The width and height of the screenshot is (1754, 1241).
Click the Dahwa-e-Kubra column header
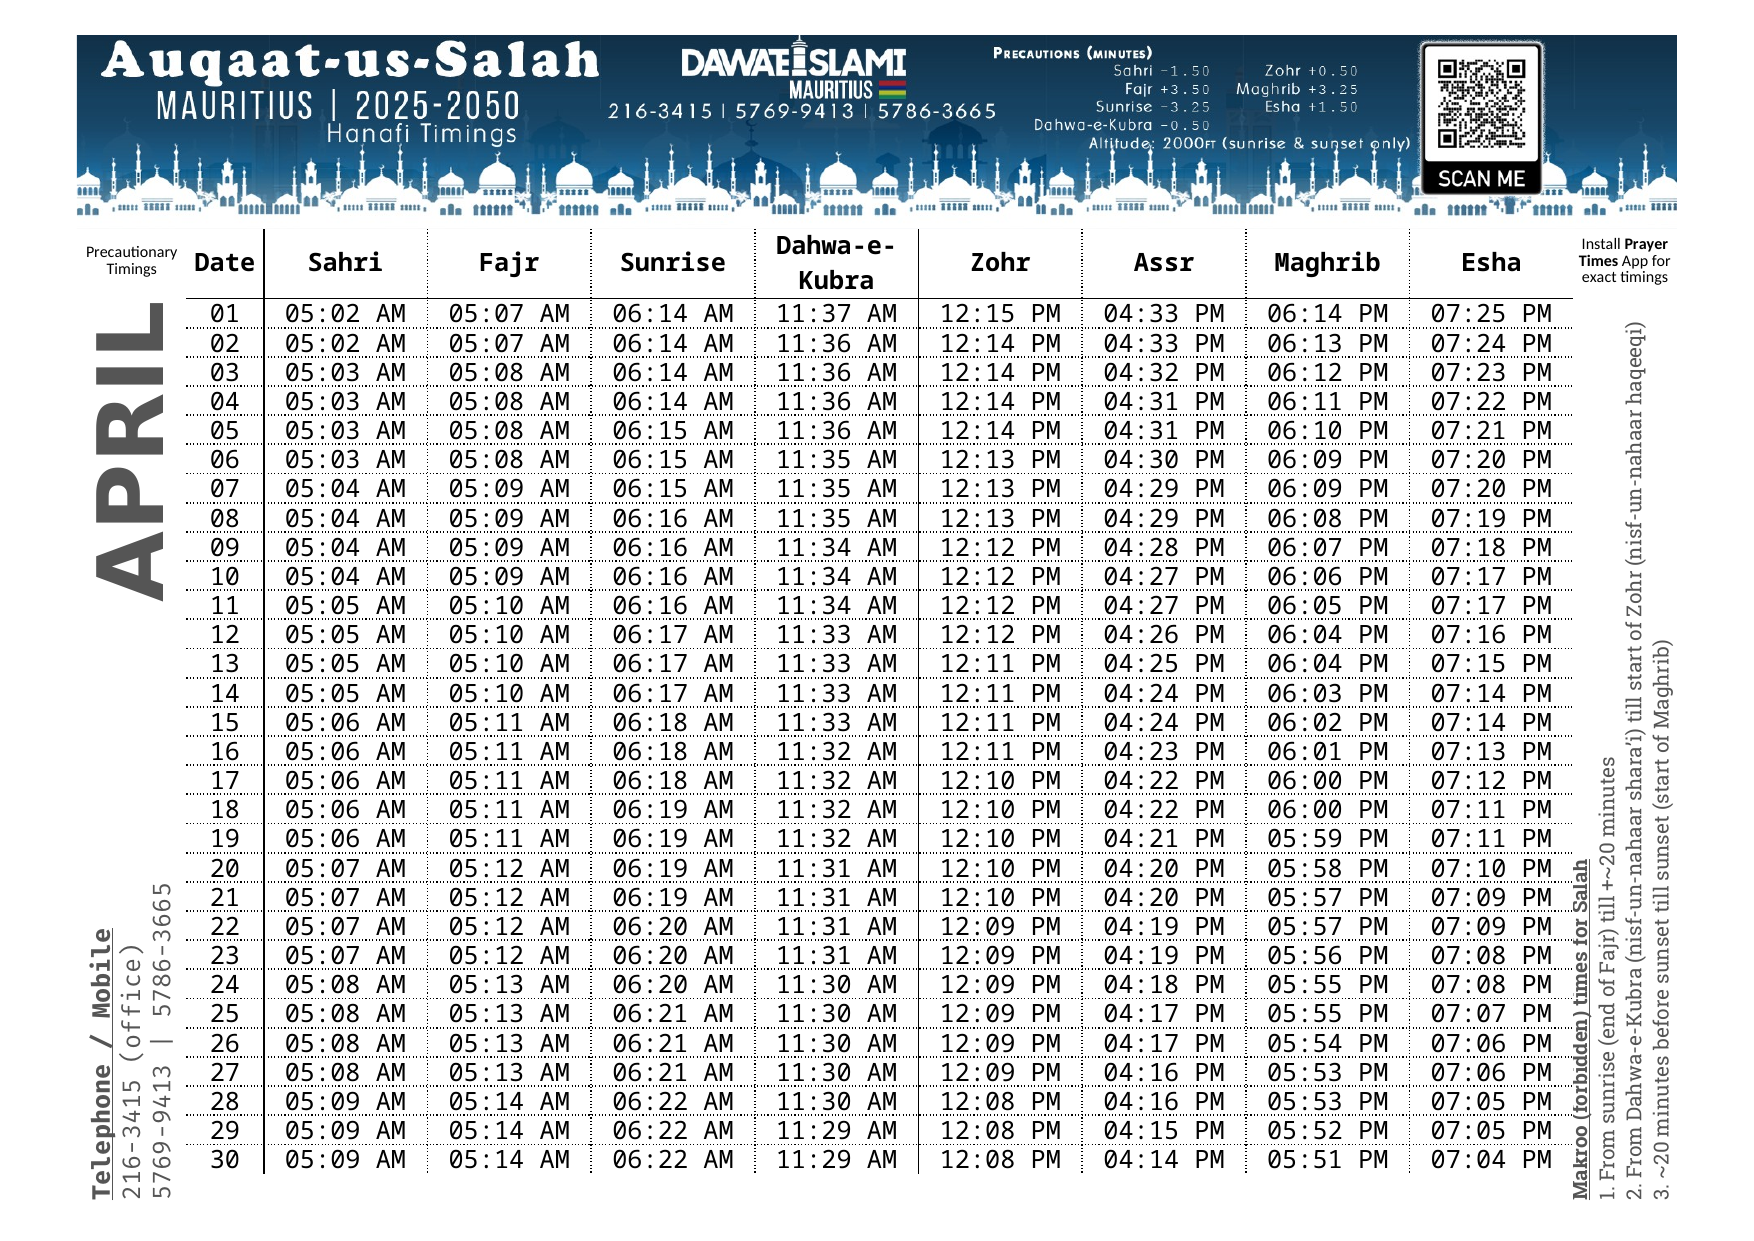[x=836, y=263]
